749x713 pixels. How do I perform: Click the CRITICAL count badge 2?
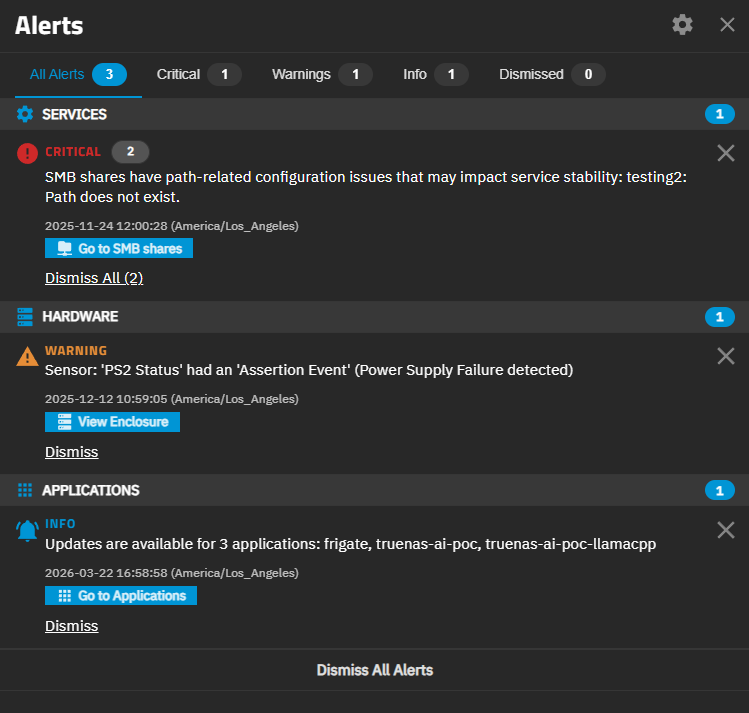click(130, 152)
